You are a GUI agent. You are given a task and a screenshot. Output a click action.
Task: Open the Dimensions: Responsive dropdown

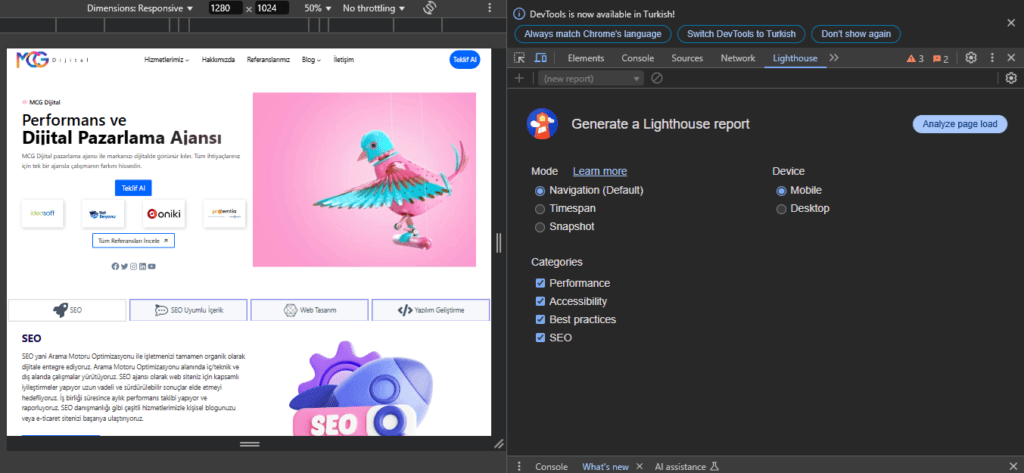pyautogui.click(x=140, y=8)
